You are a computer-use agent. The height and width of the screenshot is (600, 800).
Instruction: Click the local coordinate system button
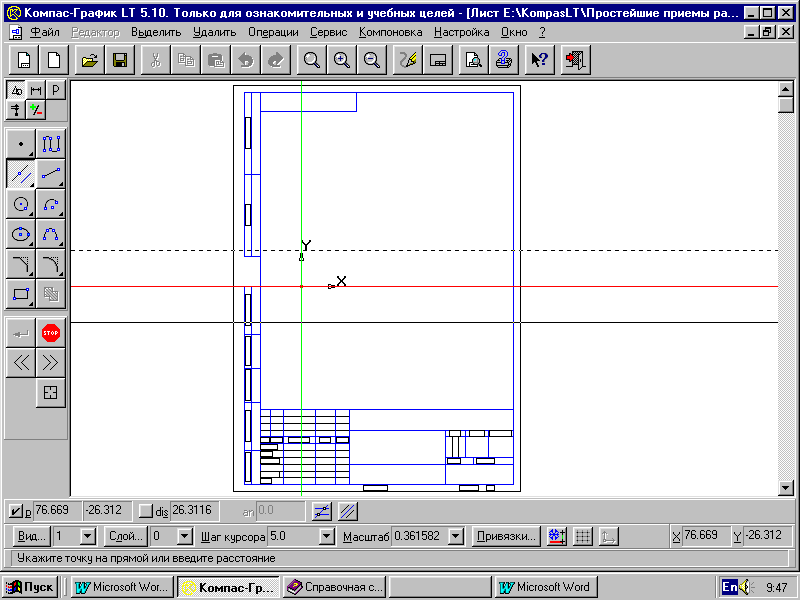(608, 536)
